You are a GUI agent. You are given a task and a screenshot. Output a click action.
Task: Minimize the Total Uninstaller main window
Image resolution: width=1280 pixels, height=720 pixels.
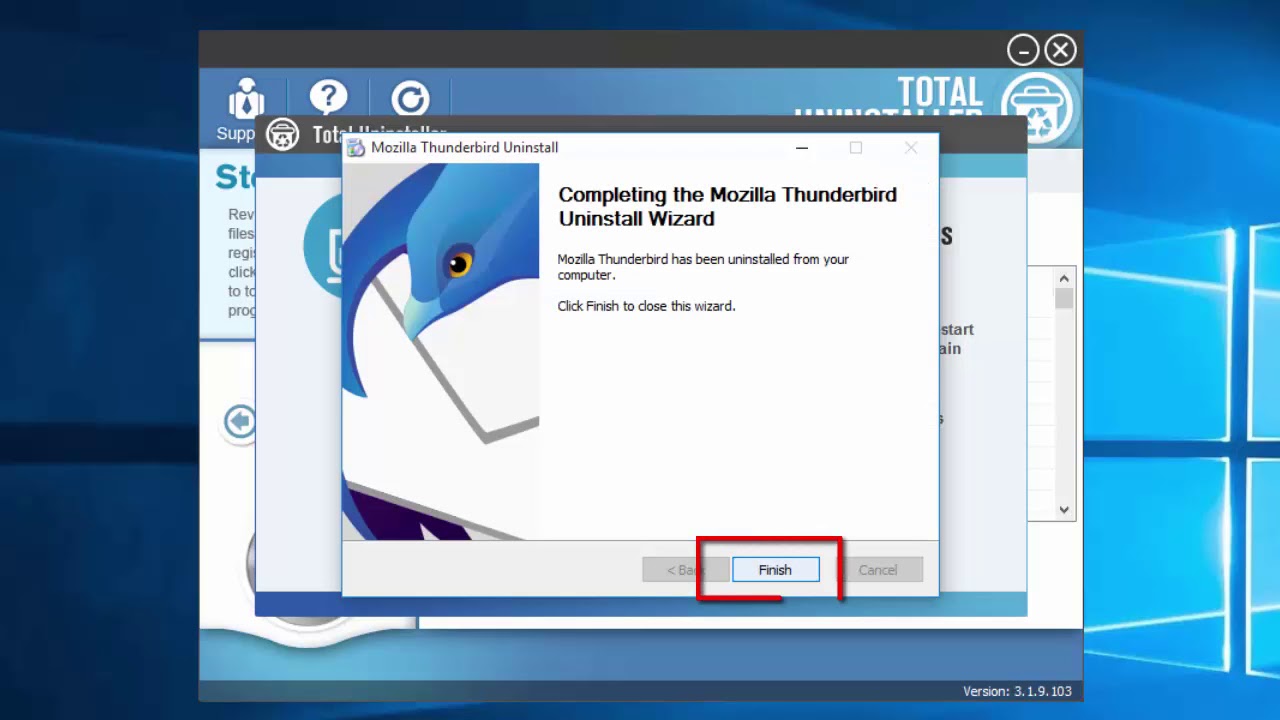pyautogui.click(x=1023, y=50)
